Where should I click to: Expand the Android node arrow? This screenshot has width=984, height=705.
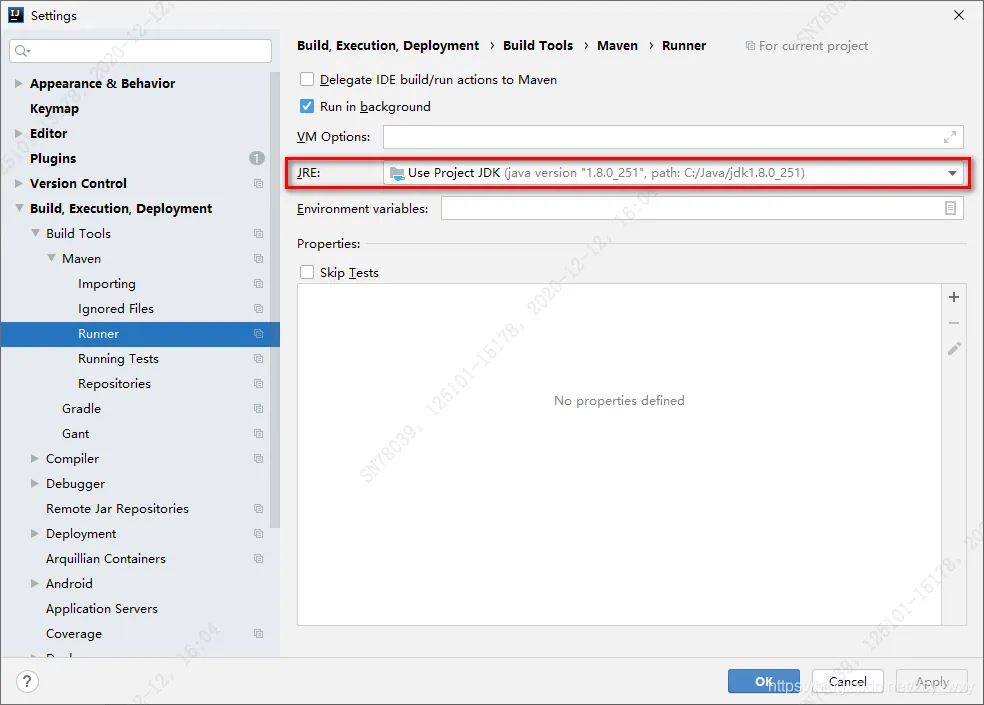tap(35, 583)
